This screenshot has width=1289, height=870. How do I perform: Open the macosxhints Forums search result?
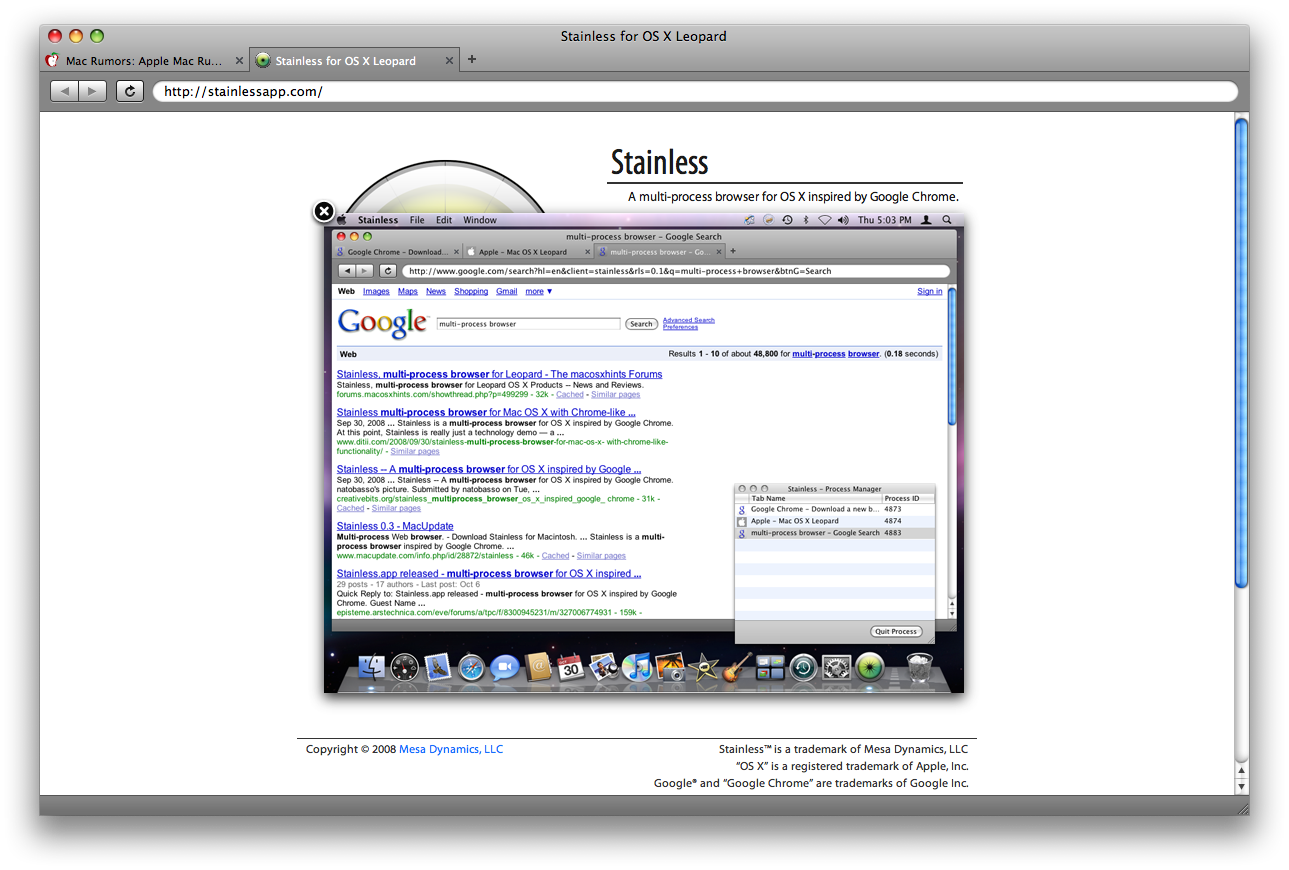click(x=499, y=374)
